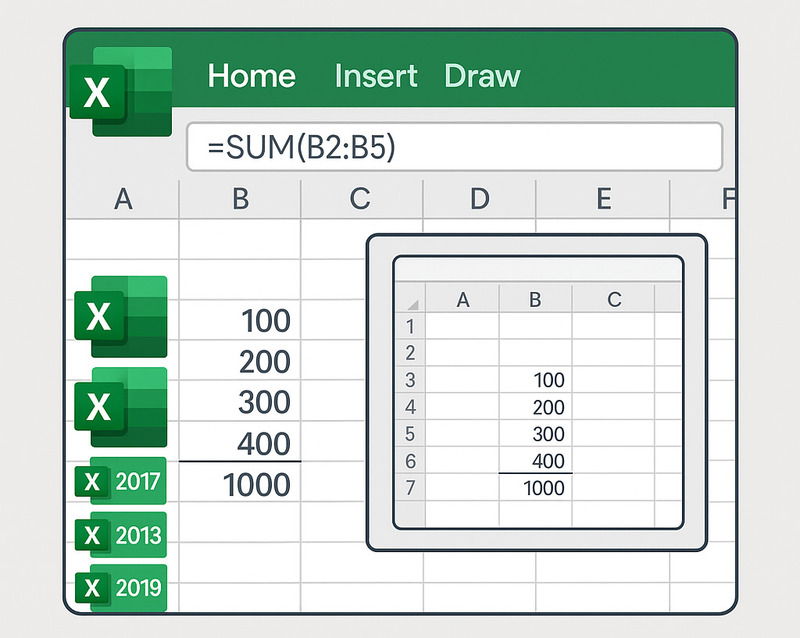This screenshot has width=800, height=638.
Task: Open the Home tab
Action: 252,76
